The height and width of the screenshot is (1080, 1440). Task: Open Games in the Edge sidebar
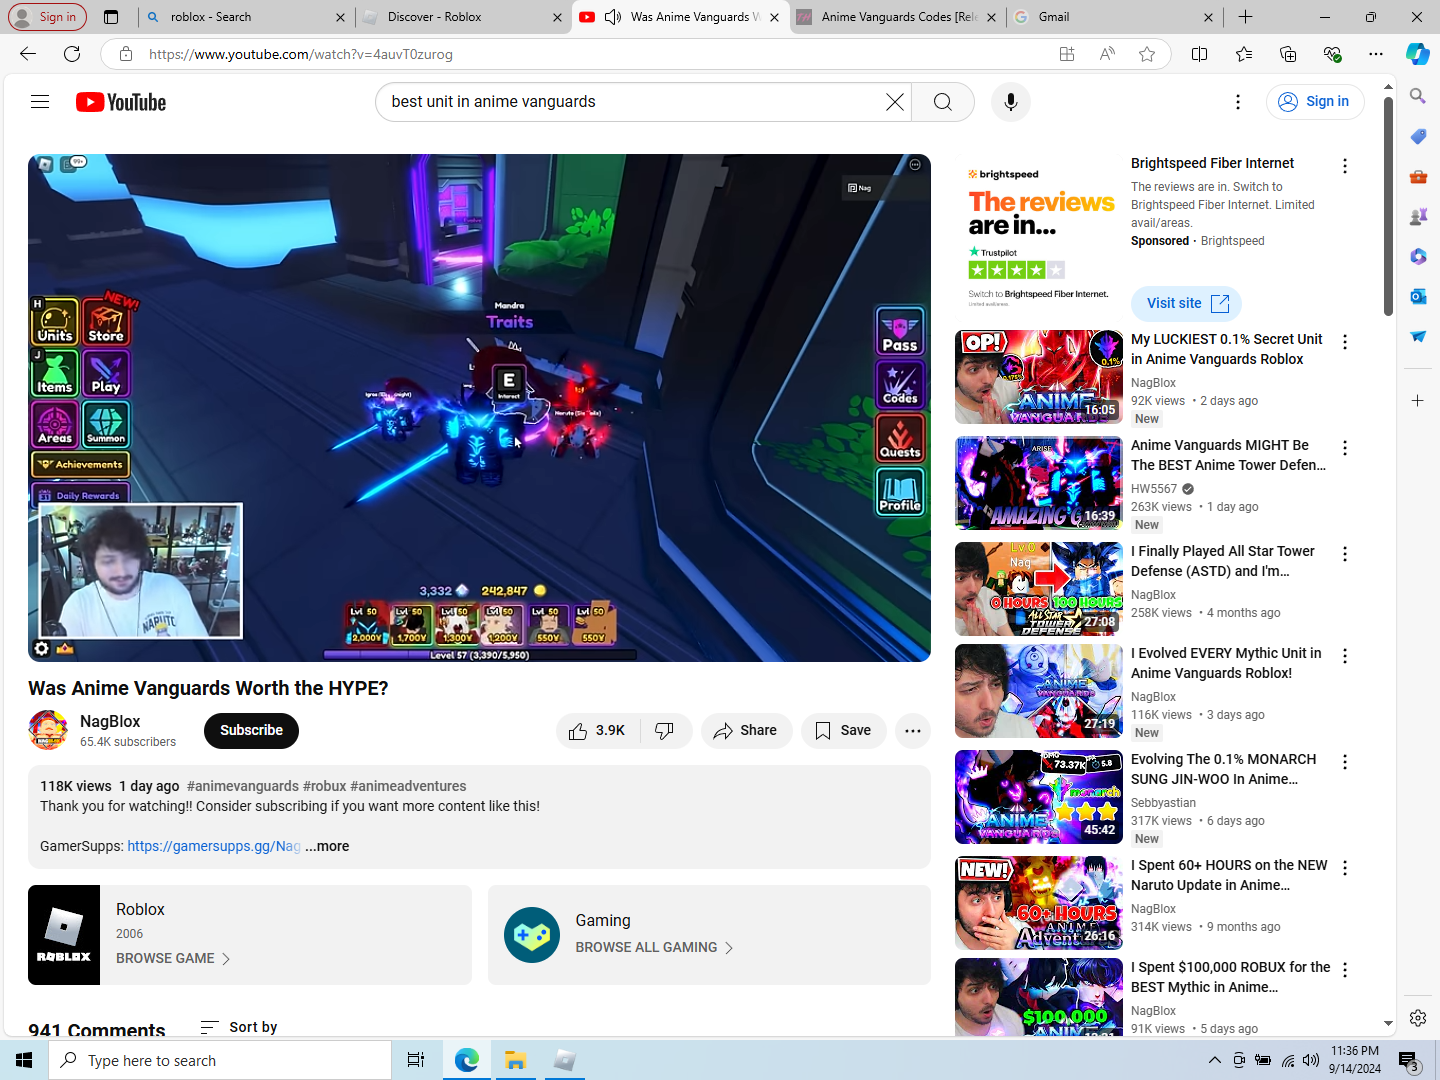point(1418,216)
